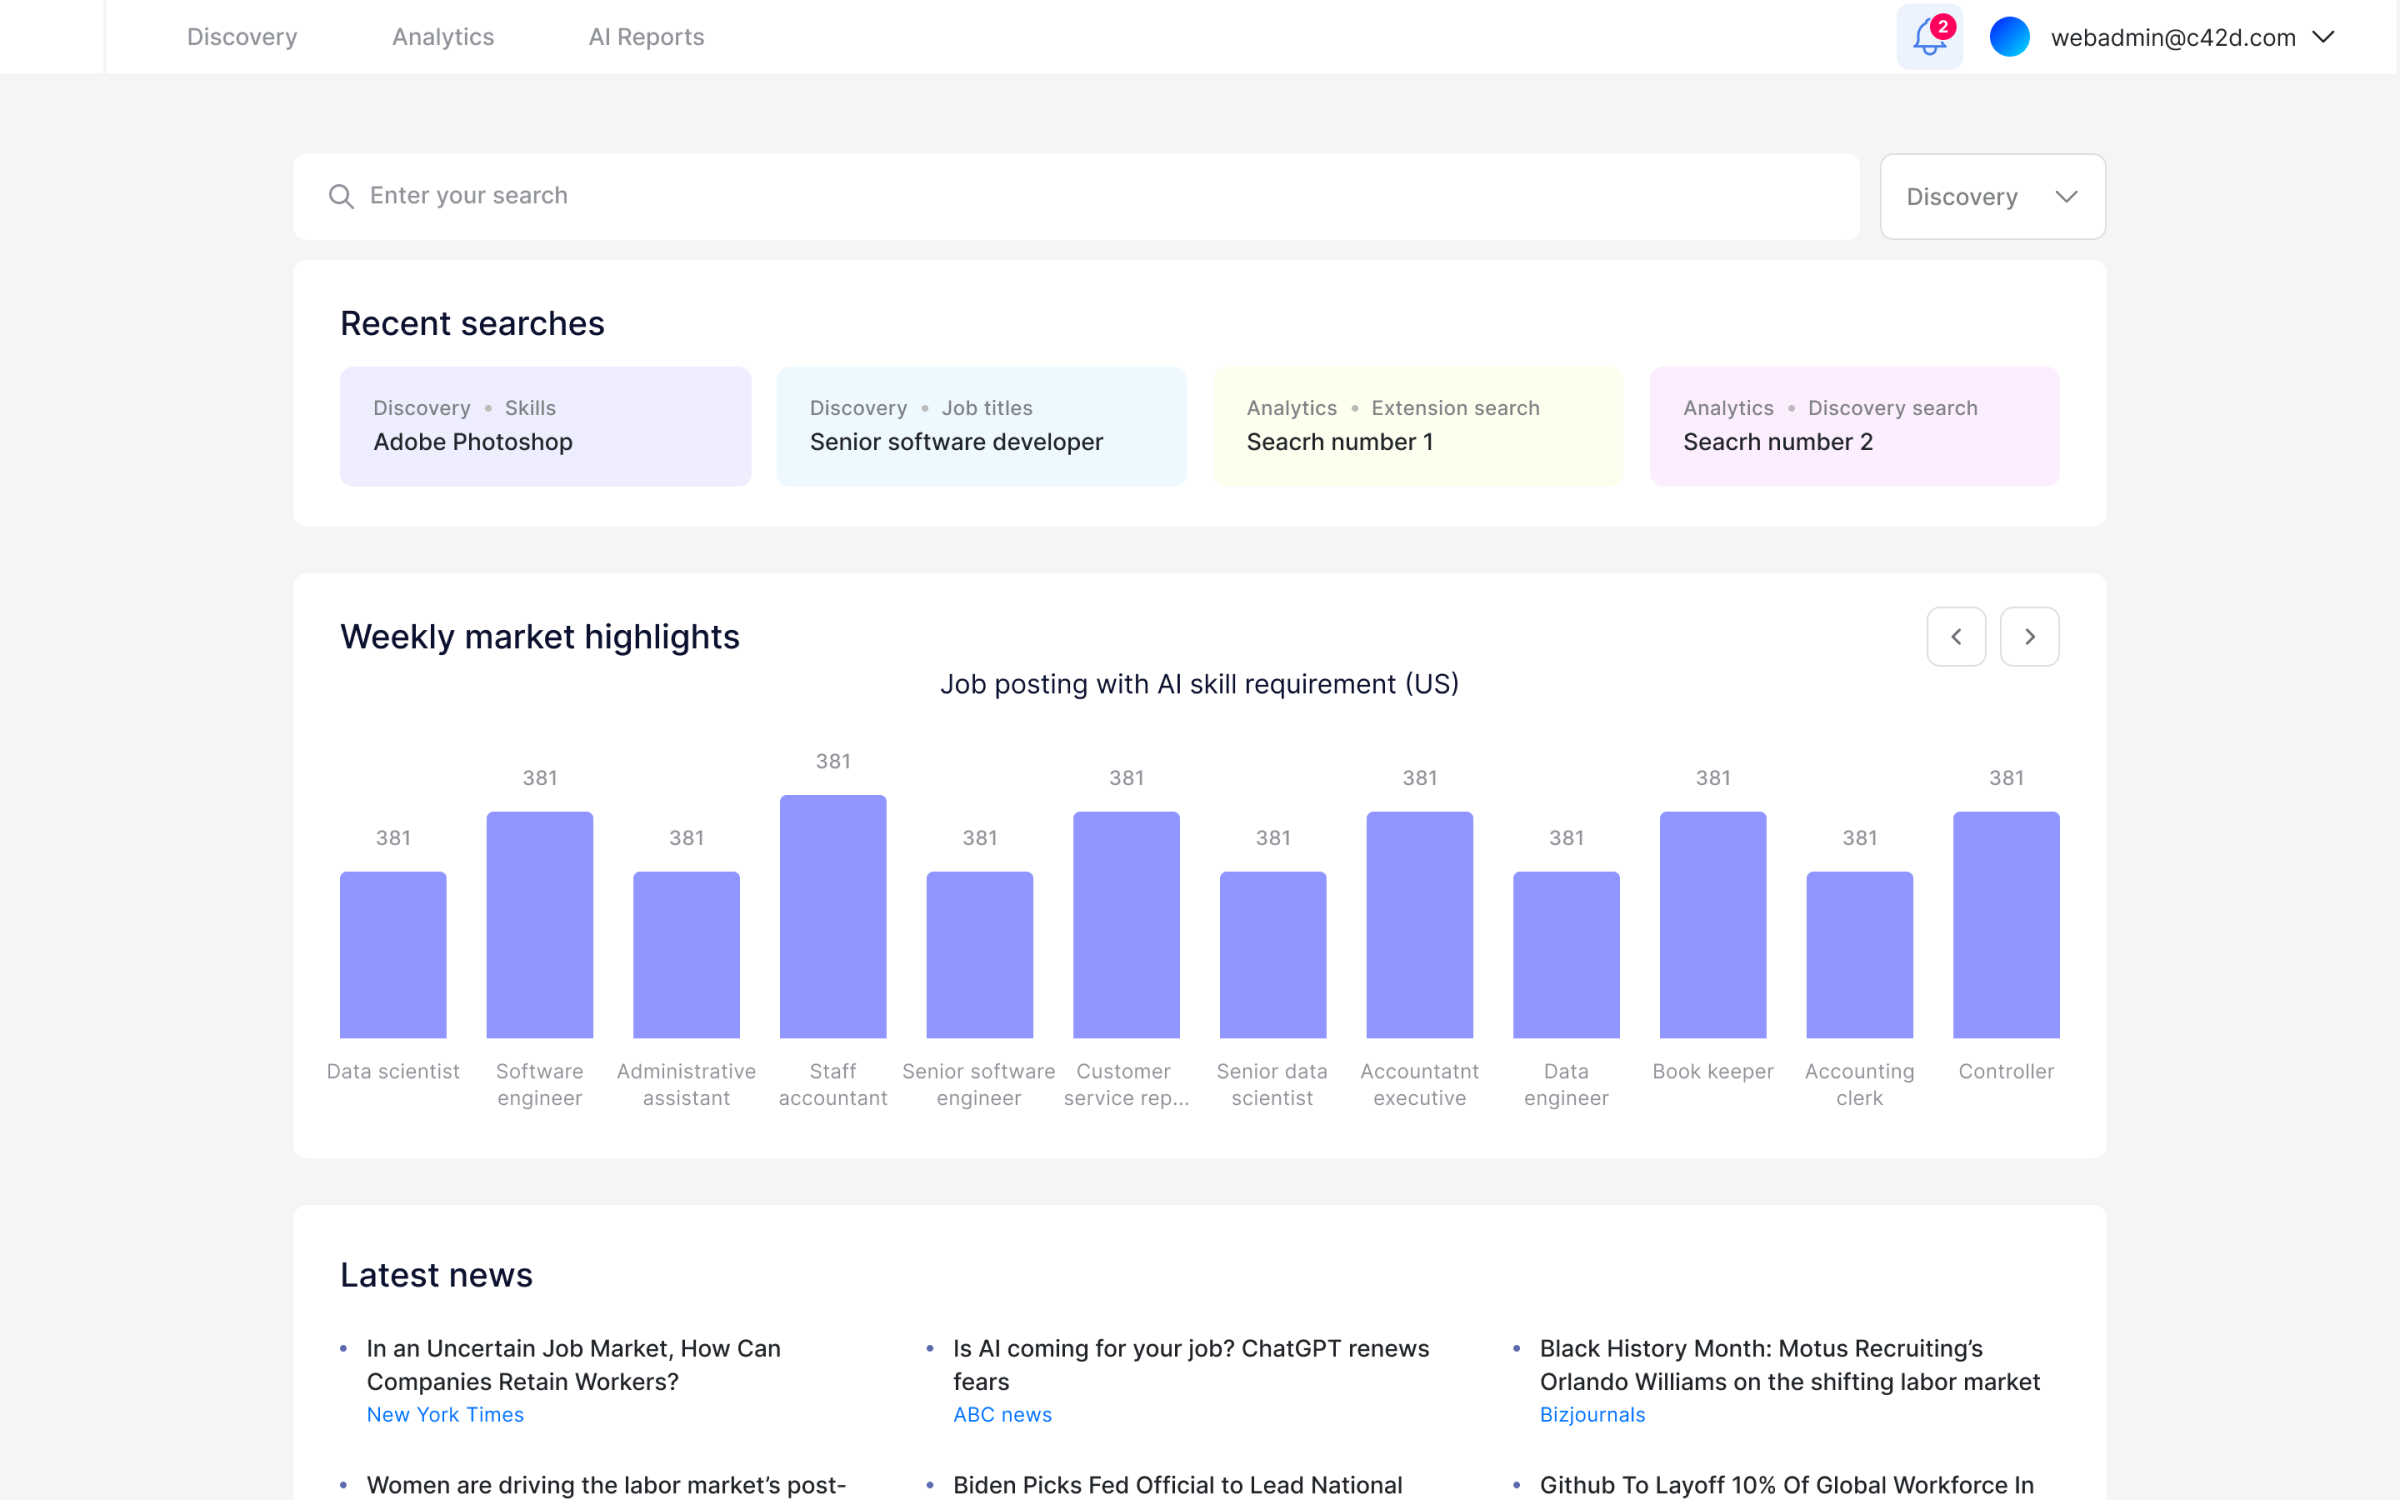Image resolution: width=2400 pixels, height=1500 pixels.
Task: Click the Senior software engineer bar
Action: (980, 954)
